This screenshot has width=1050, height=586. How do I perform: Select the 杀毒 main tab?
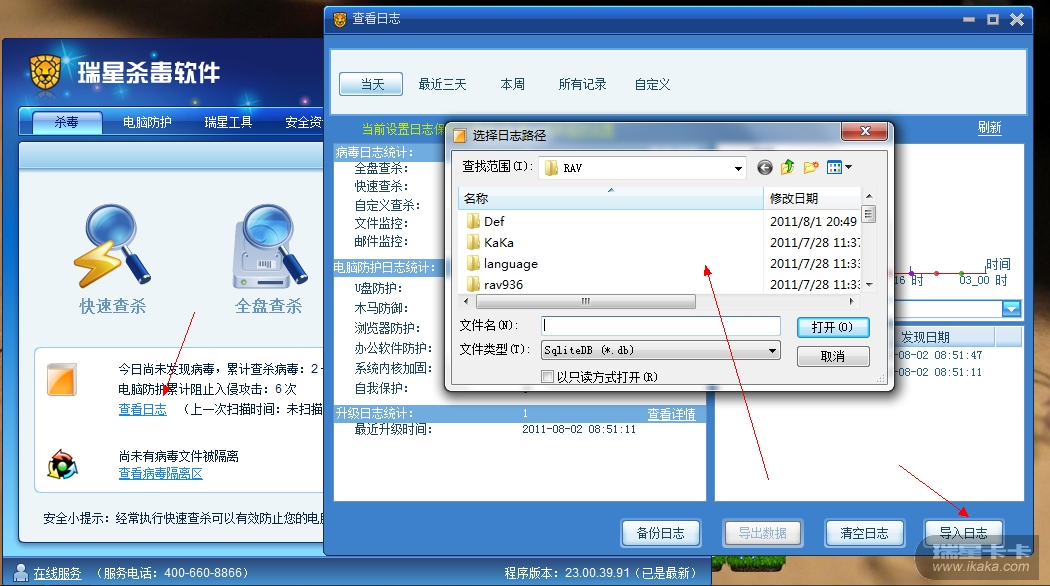pos(67,122)
